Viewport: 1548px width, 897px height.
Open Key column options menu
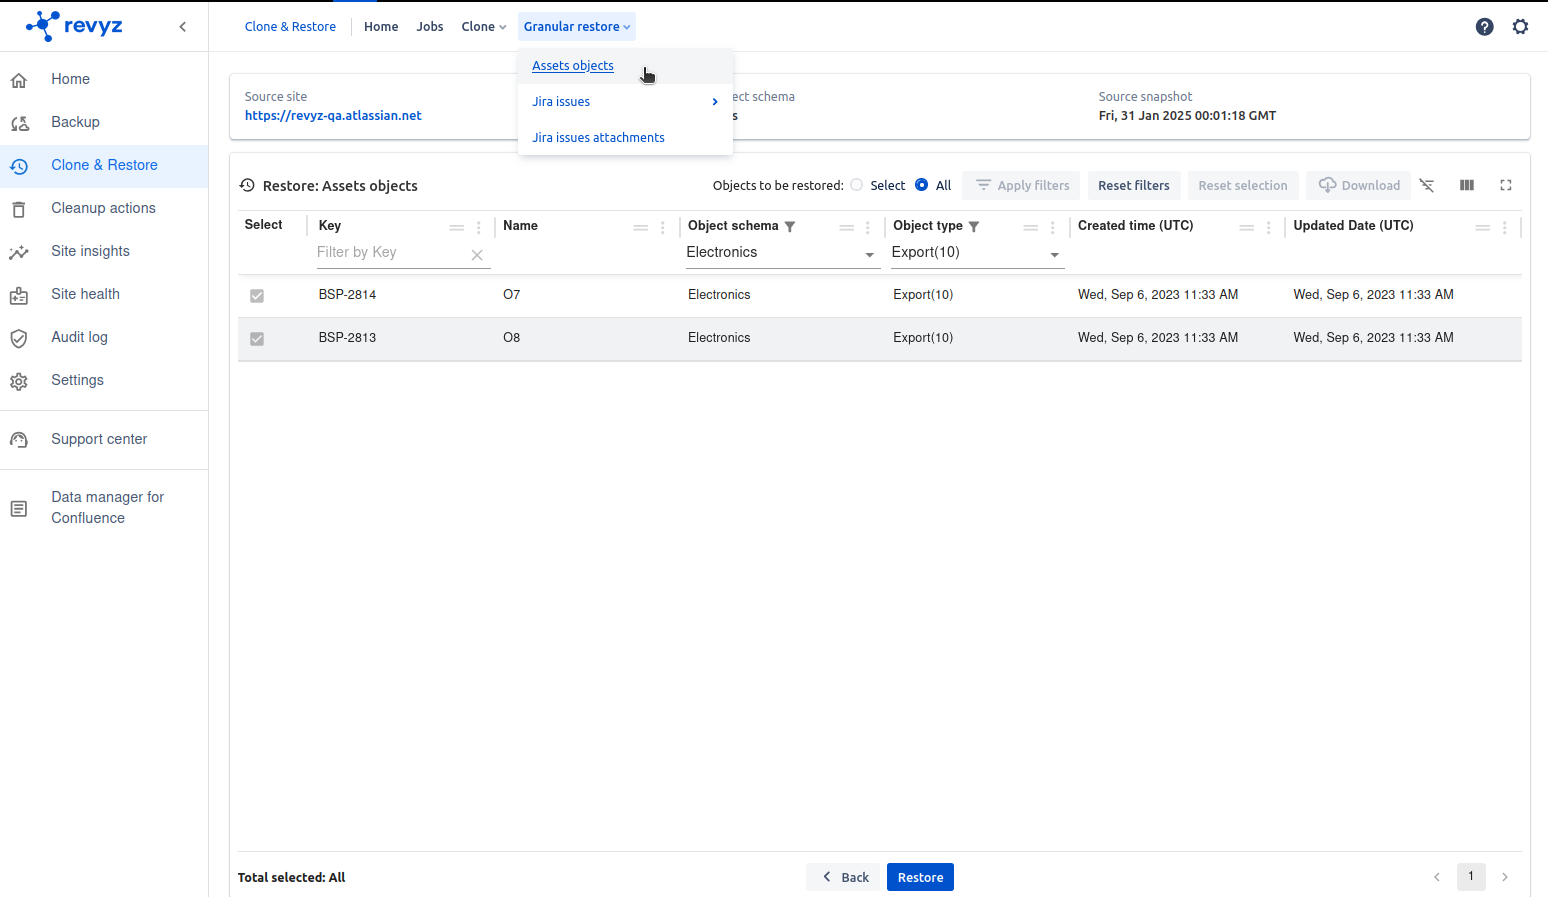(x=479, y=227)
